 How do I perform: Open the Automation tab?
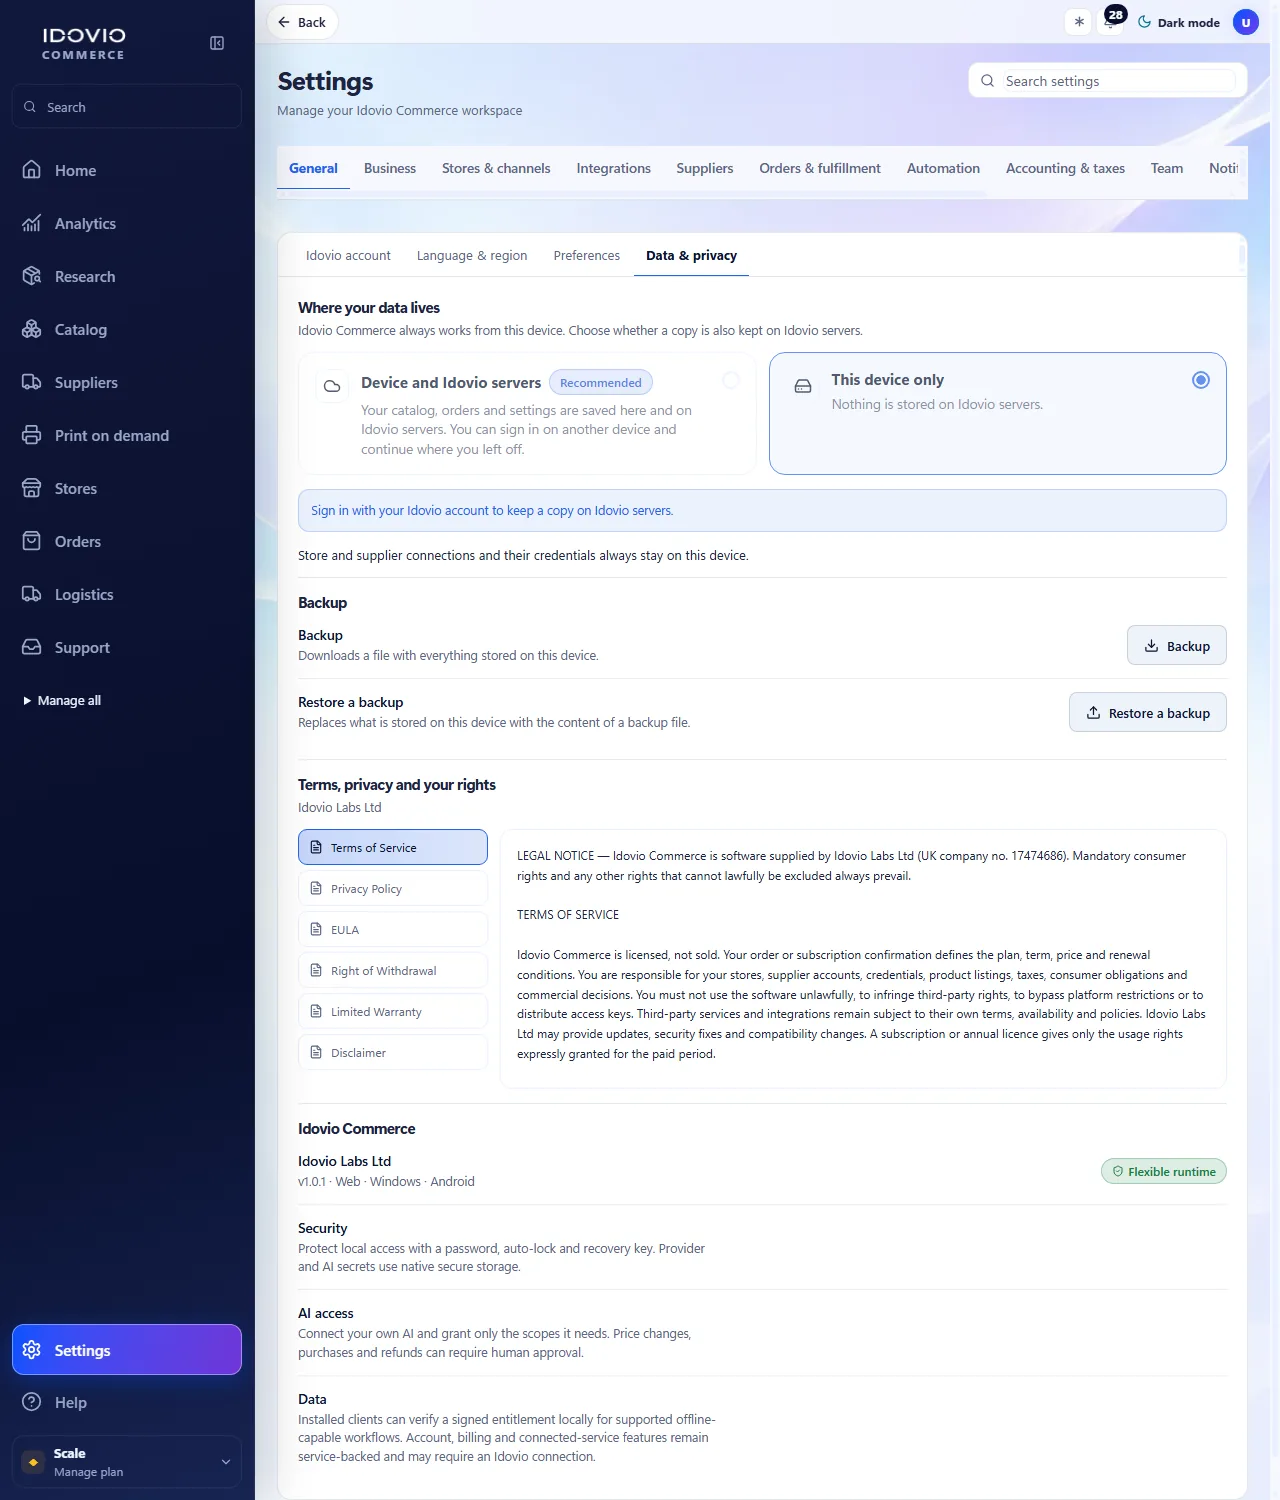coord(943,168)
